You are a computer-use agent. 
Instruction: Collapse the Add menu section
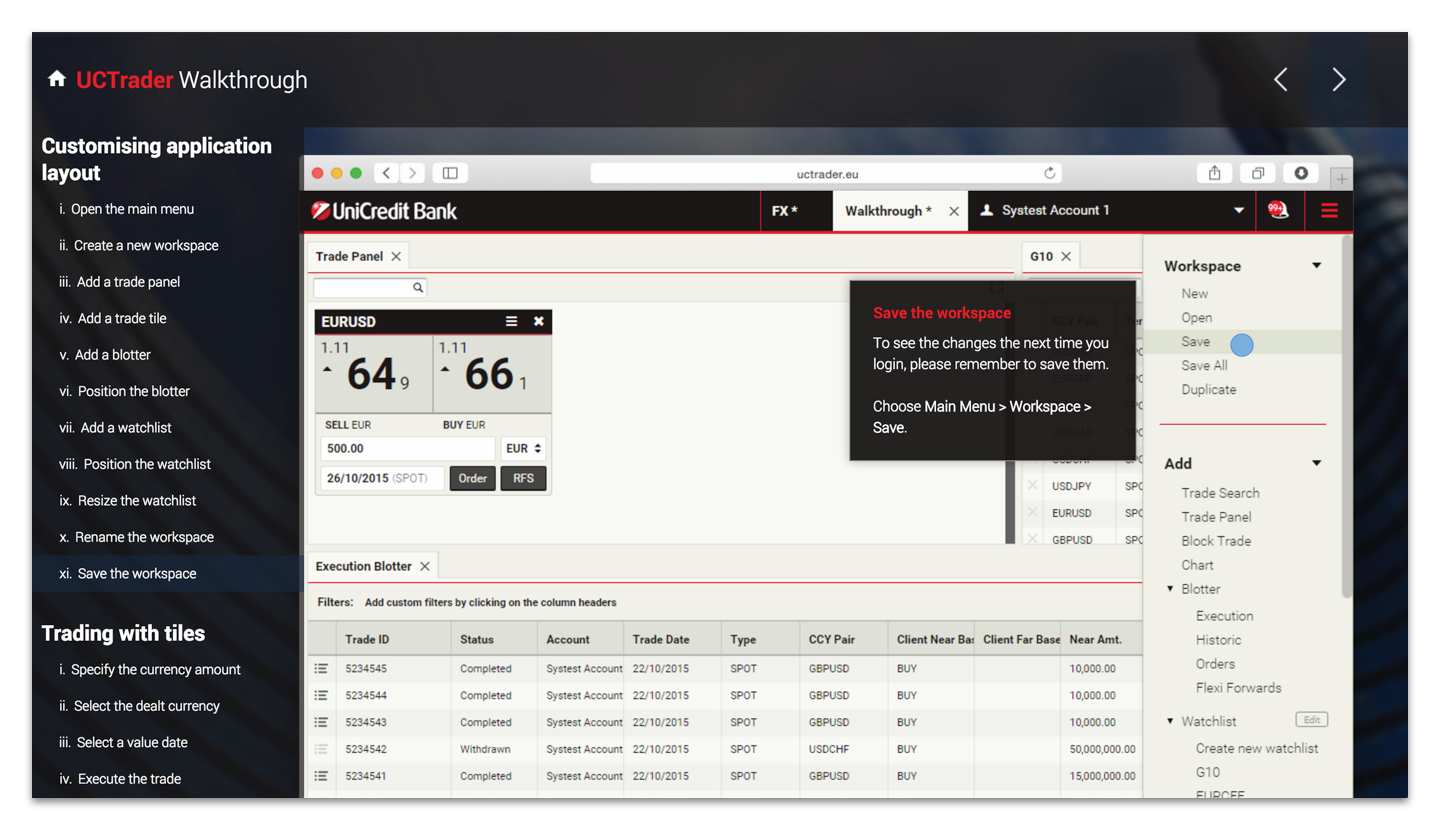[1317, 463]
